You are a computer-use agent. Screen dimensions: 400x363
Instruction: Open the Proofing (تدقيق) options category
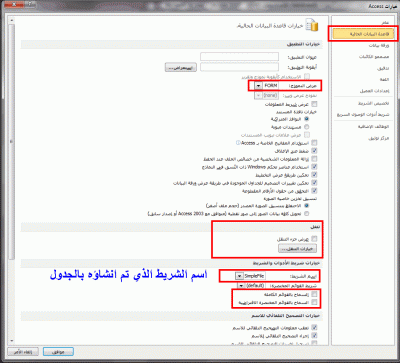click(383, 68)
